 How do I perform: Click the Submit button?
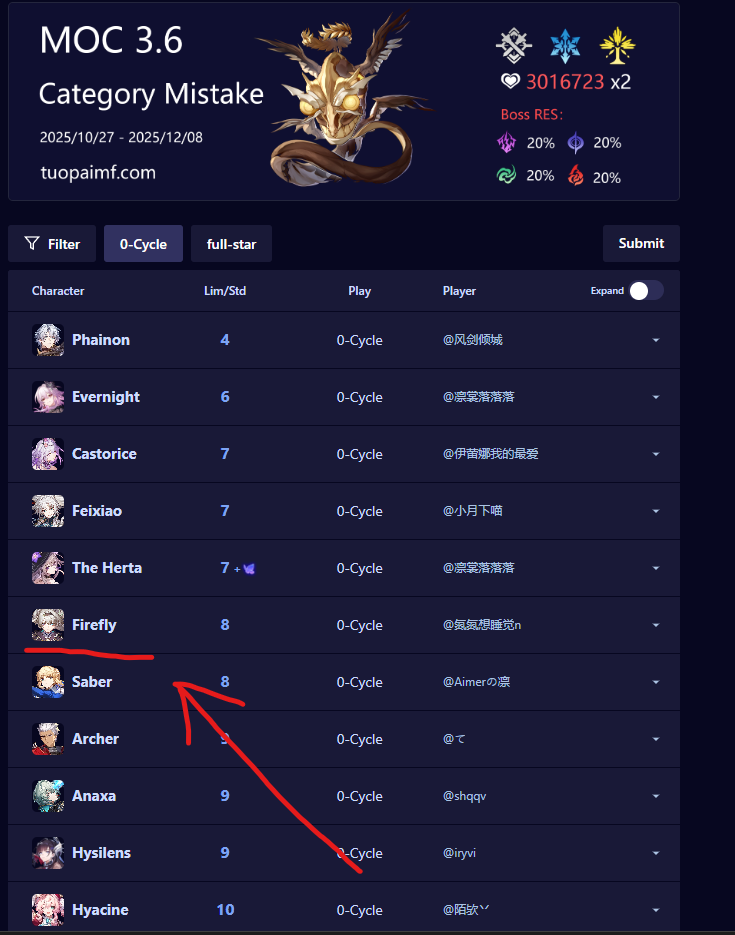point(641,243)
